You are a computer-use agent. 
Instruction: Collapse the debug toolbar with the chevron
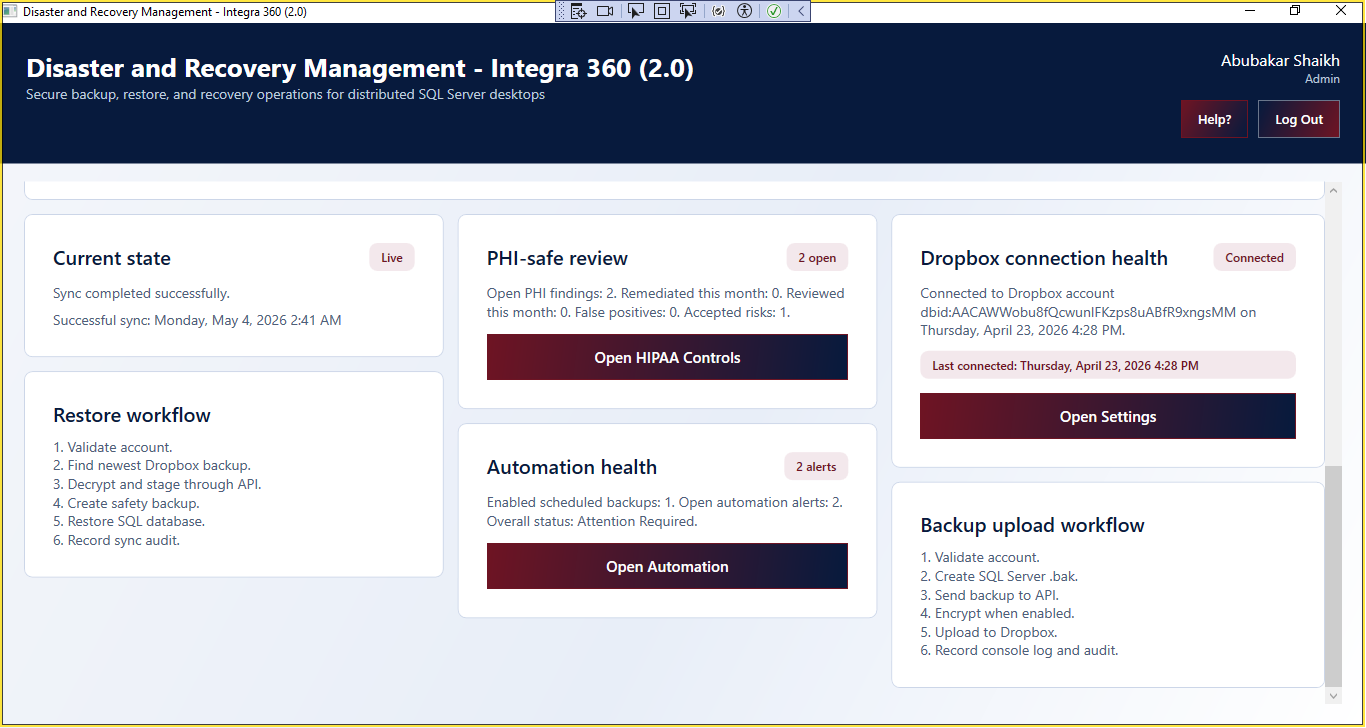point(801,11)
